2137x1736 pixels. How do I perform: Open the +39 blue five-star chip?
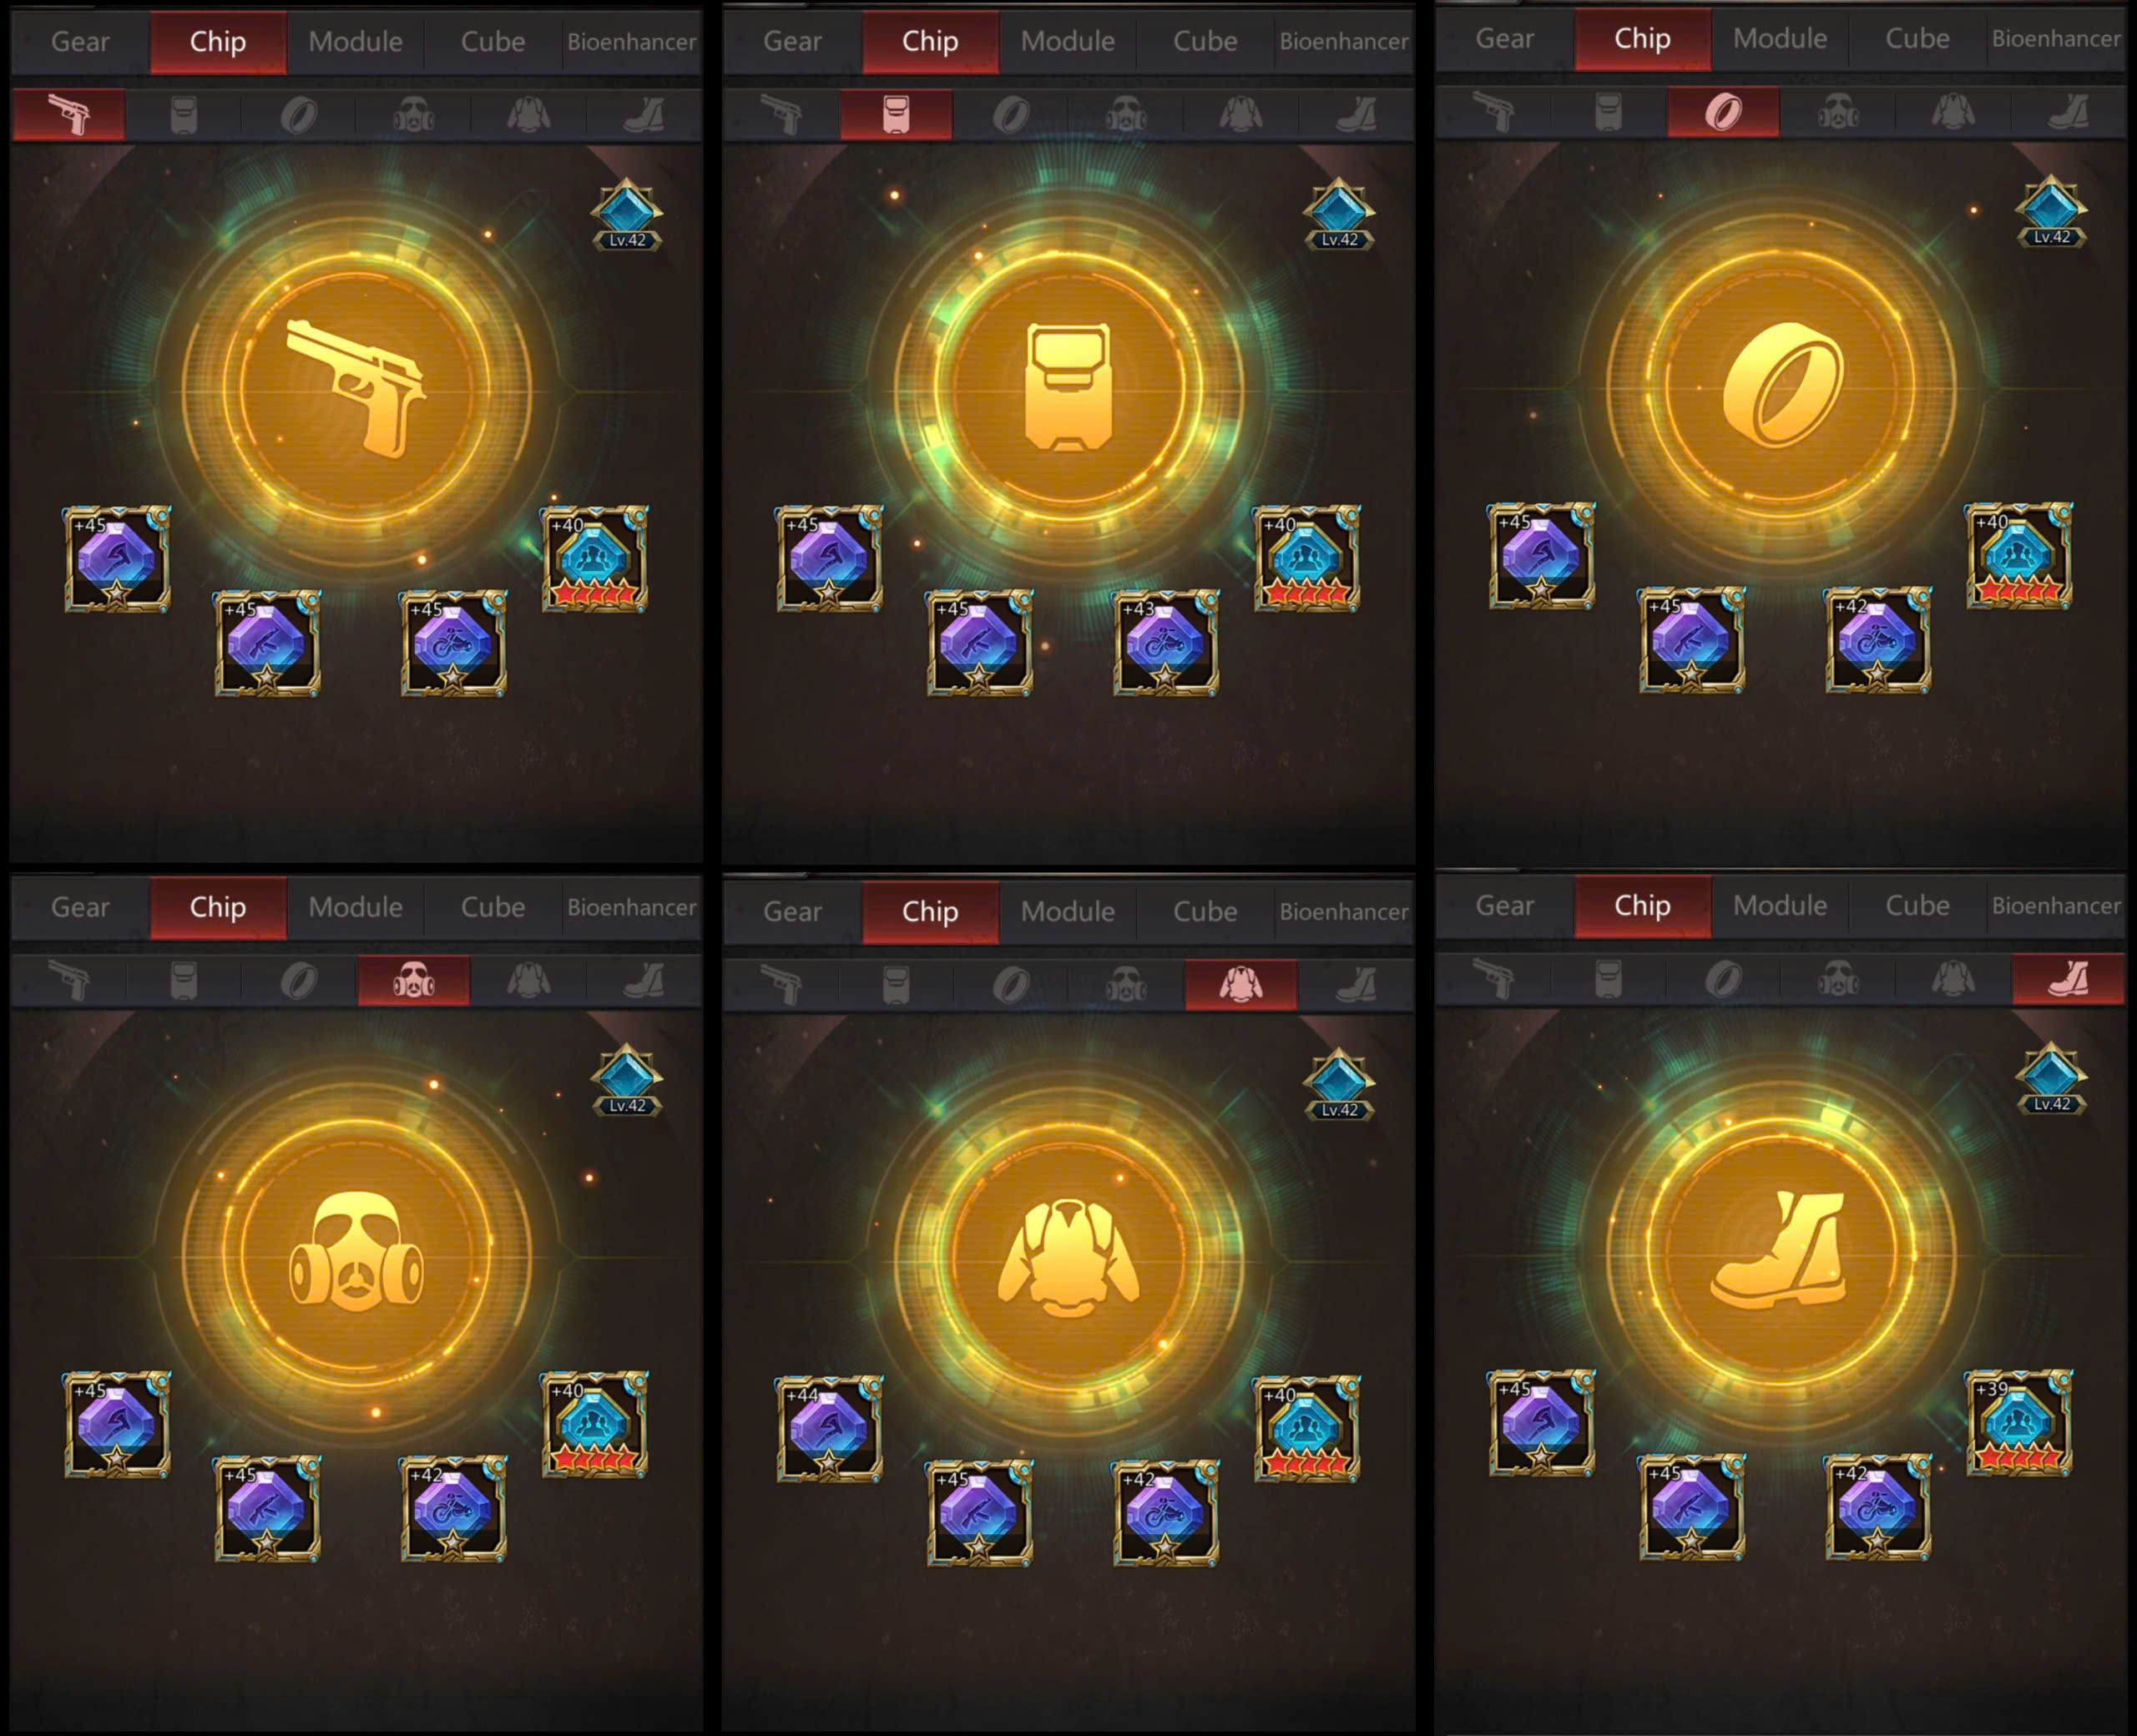2018,1422
